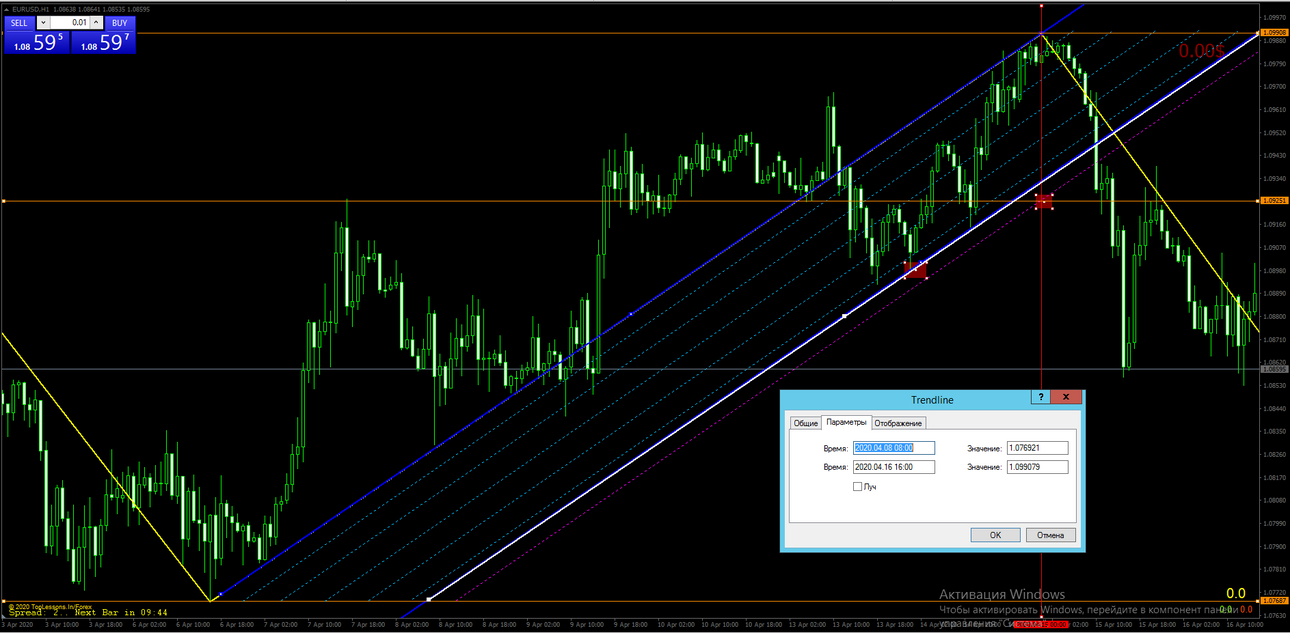
Task: Click the Значение field 1.076921
Action: pos(1038,448)
